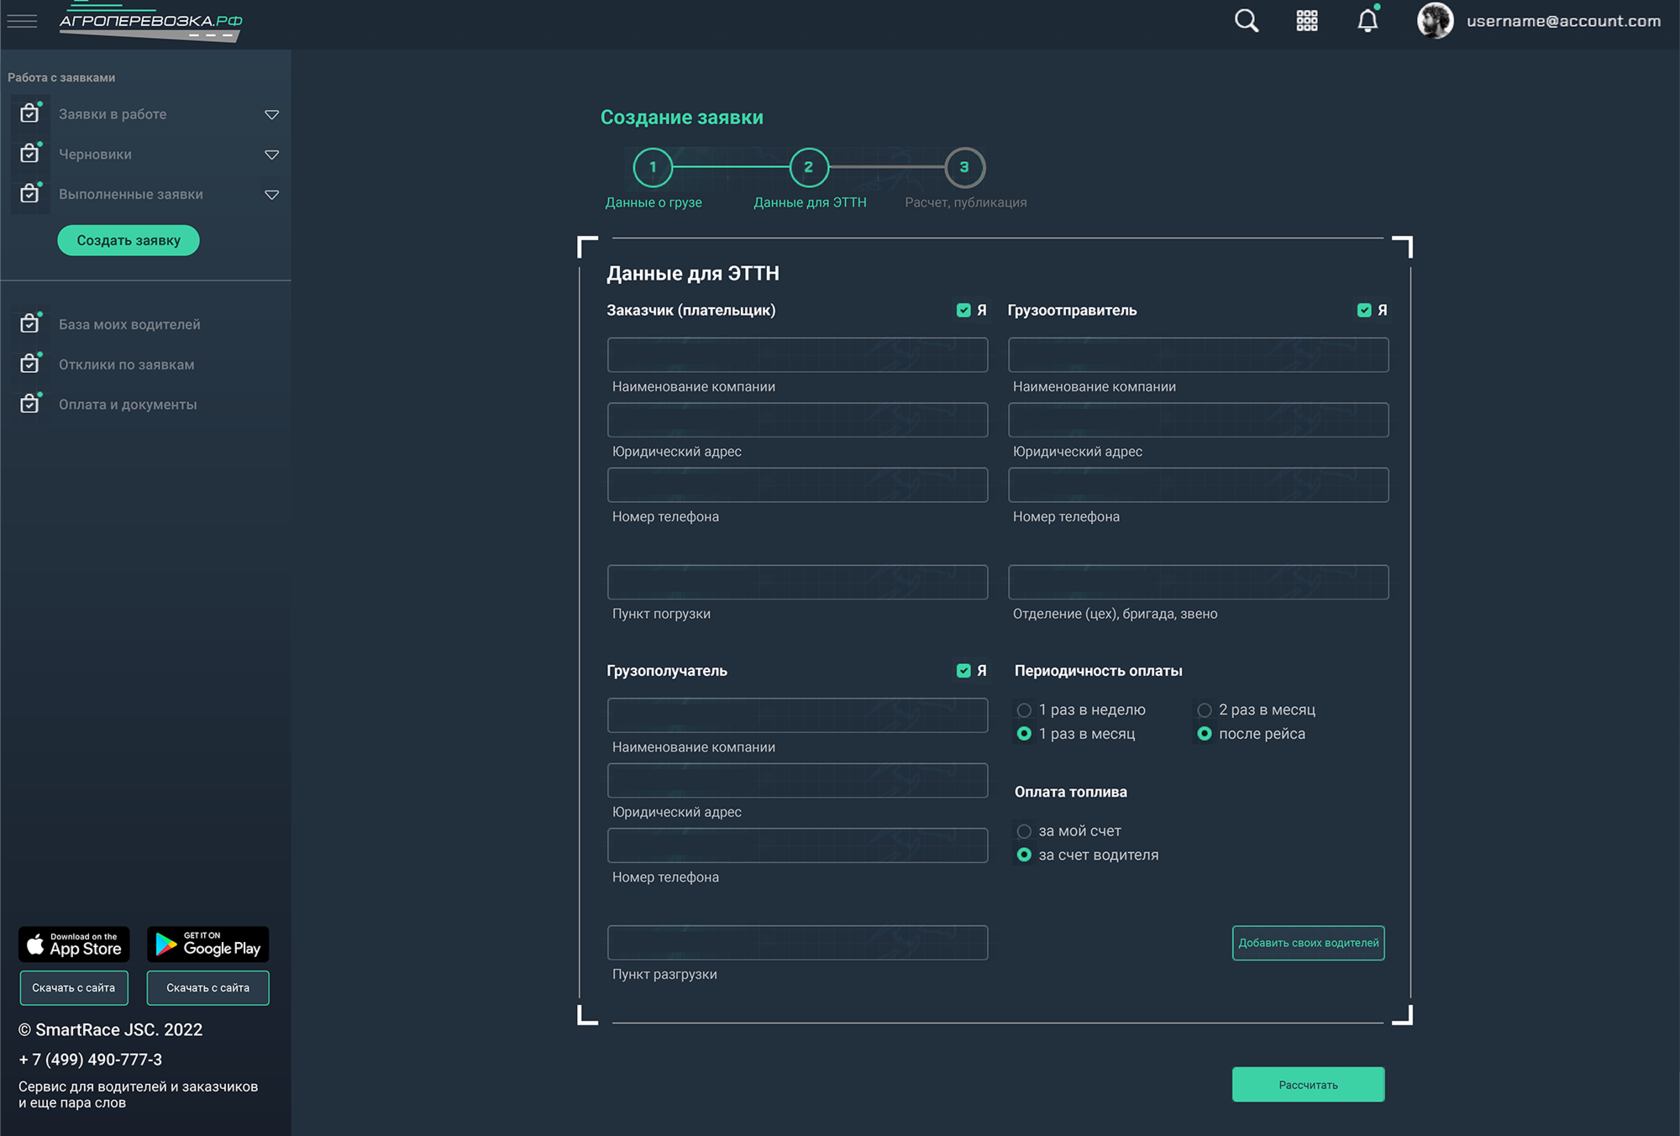Click the Создание заявки page heading

(x=682, y=117)
